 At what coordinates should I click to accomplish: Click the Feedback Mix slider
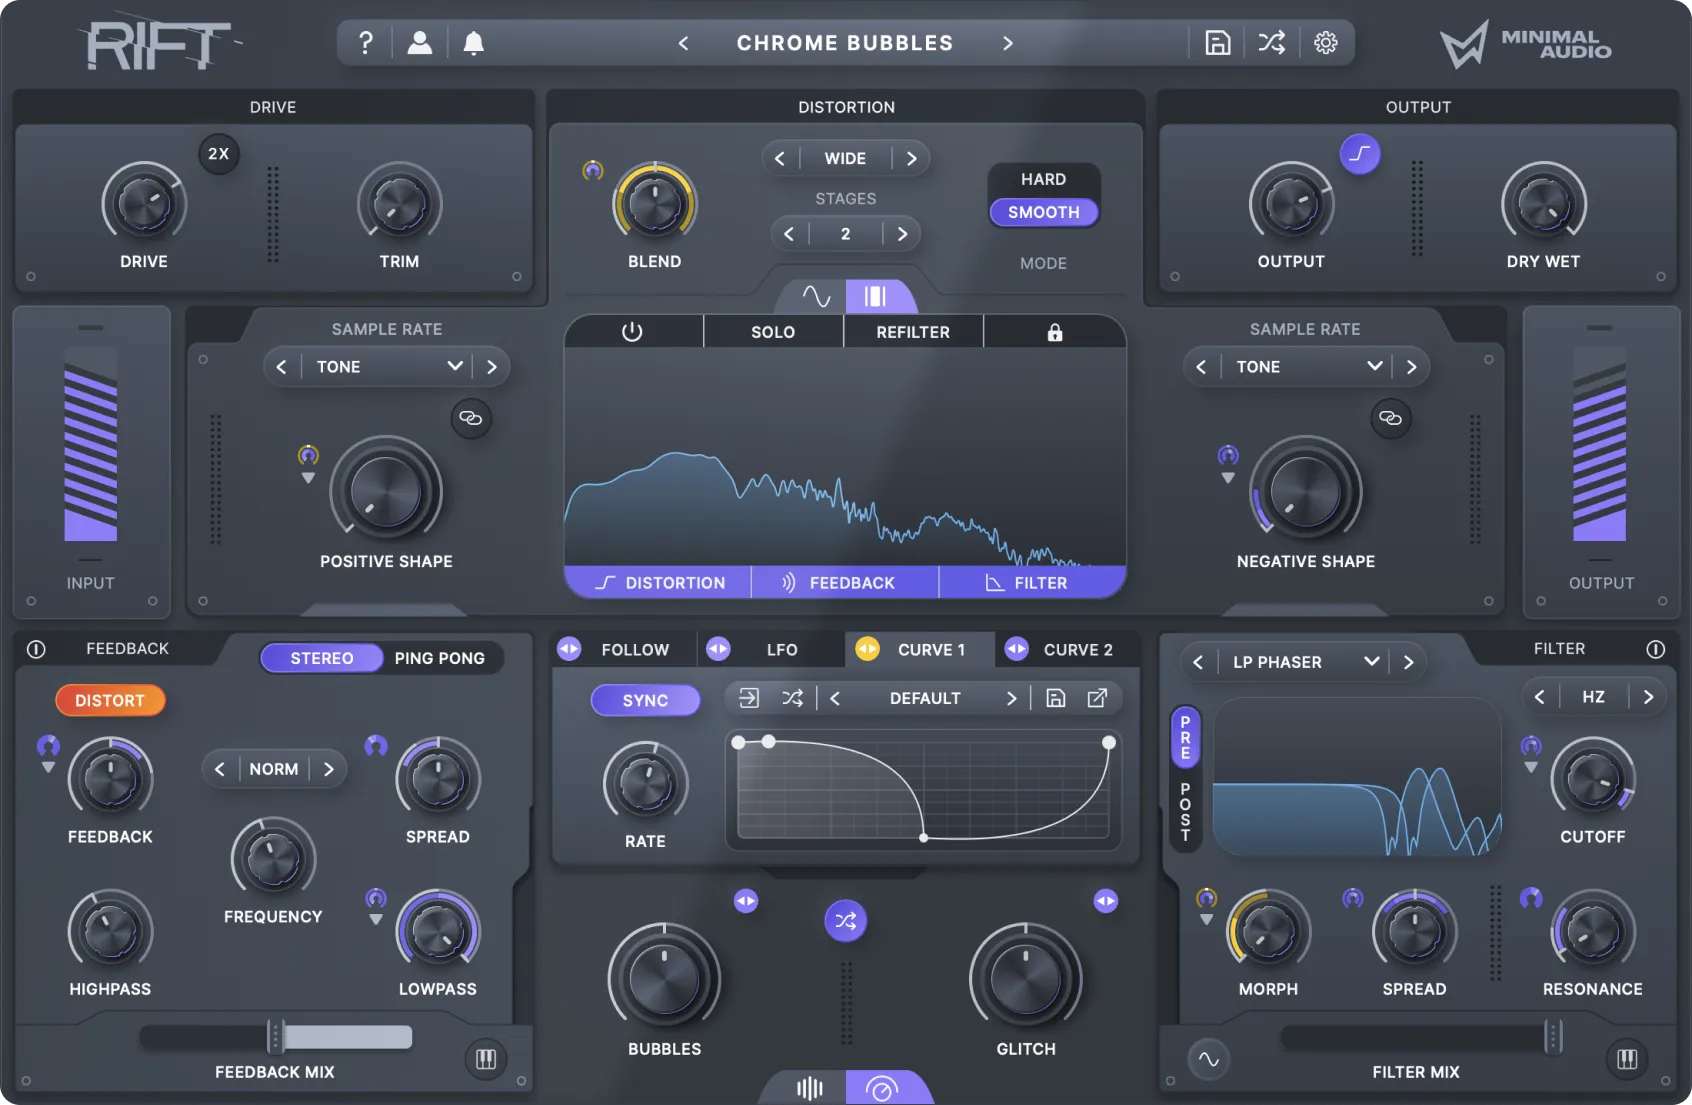(275, 1038)
